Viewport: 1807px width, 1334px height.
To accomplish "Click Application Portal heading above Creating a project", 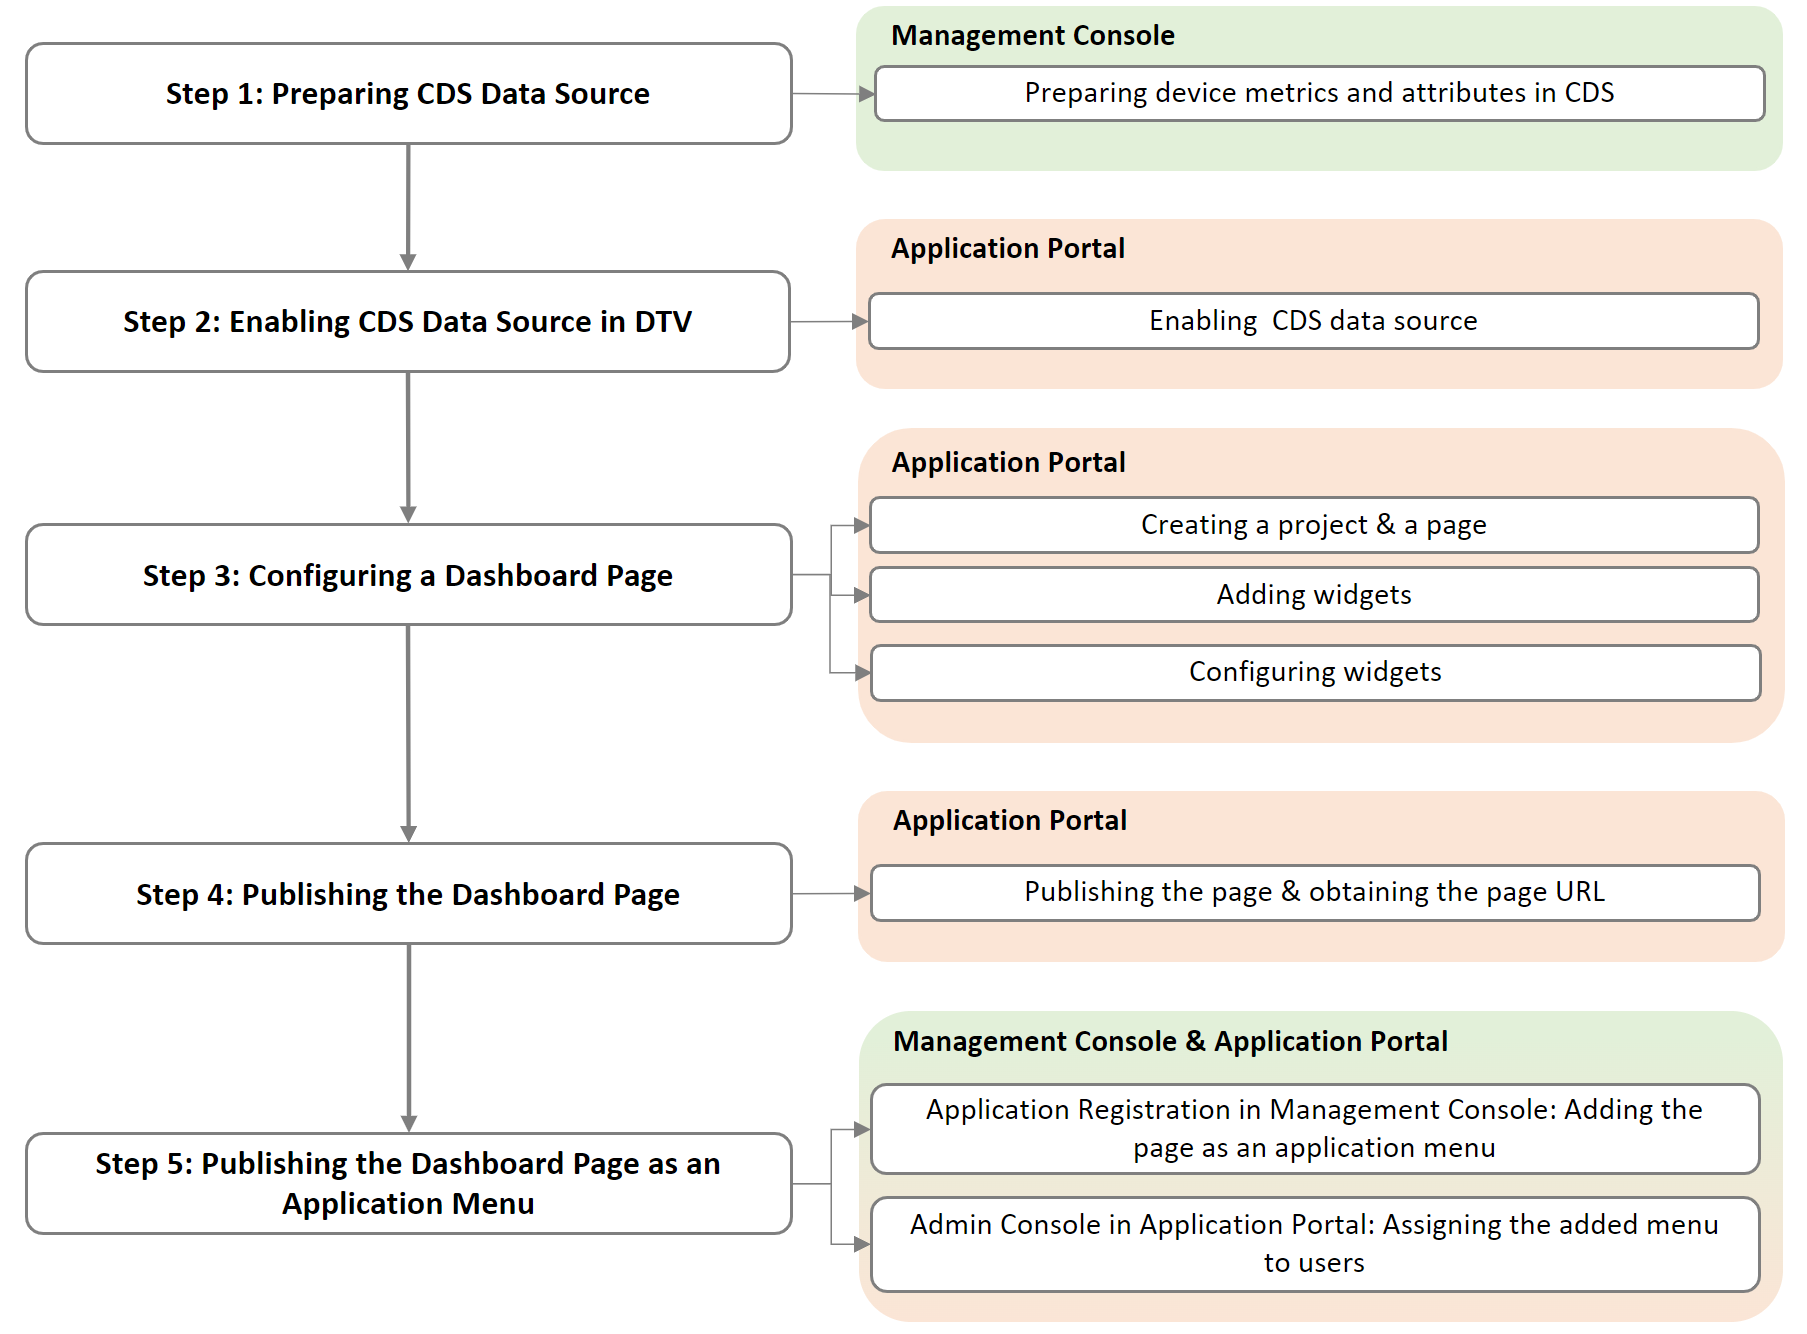I will coord(1008,463).
